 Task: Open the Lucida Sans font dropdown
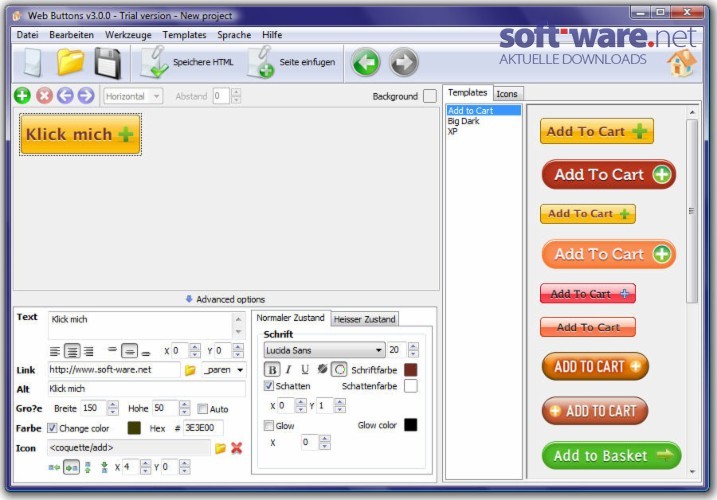(324, 350)
